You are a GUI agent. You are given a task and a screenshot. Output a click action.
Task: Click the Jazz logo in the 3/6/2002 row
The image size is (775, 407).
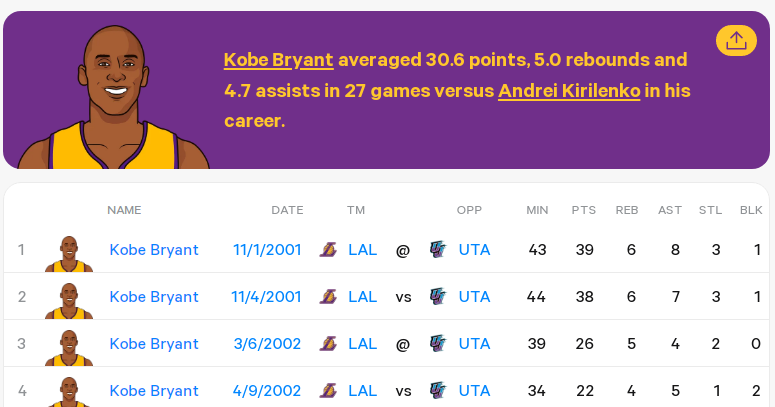point(438,344)
